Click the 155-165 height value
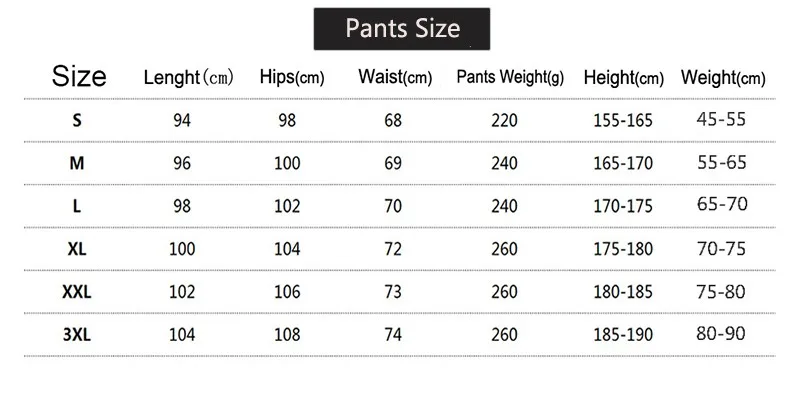This screenshot has height=396, width=800. tap(623, 120)
